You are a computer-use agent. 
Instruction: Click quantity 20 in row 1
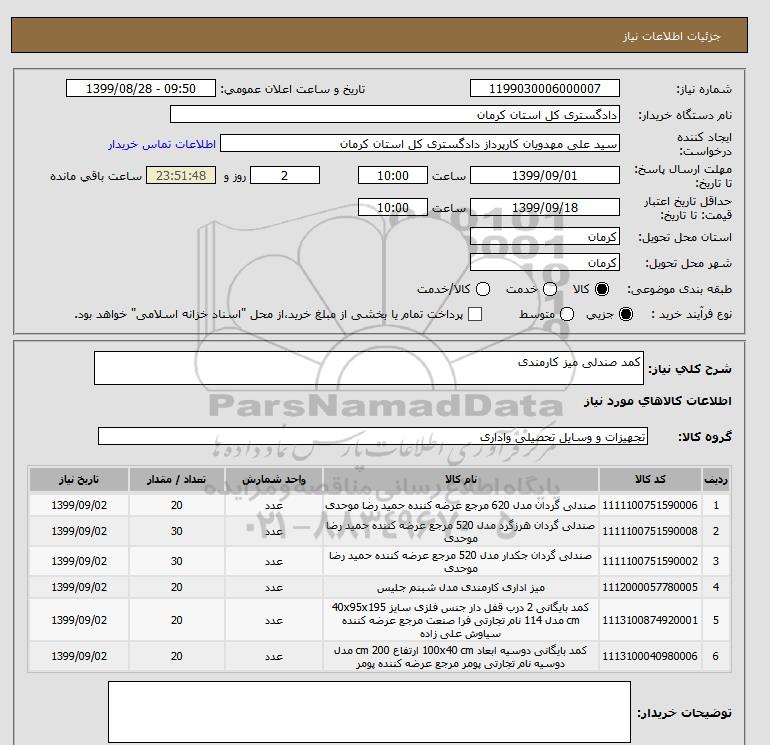[x=177, y=505]
